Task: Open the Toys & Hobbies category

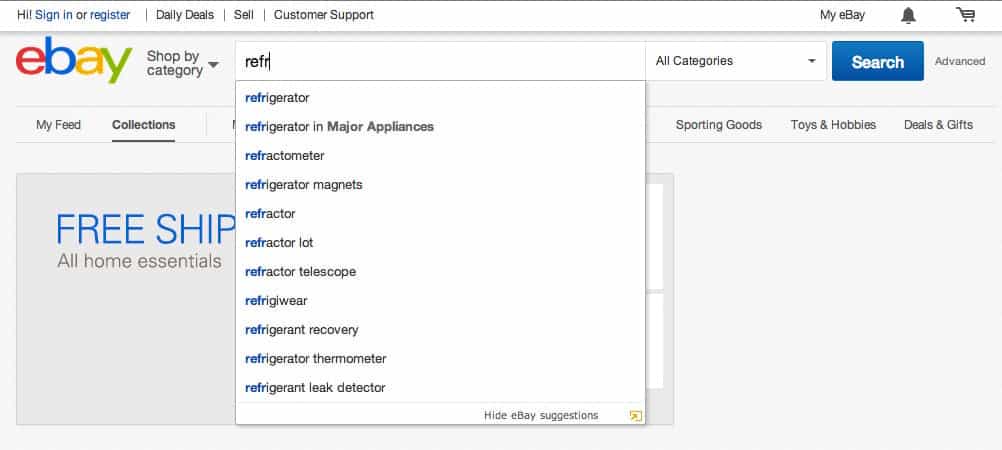Action: (833, 125)
